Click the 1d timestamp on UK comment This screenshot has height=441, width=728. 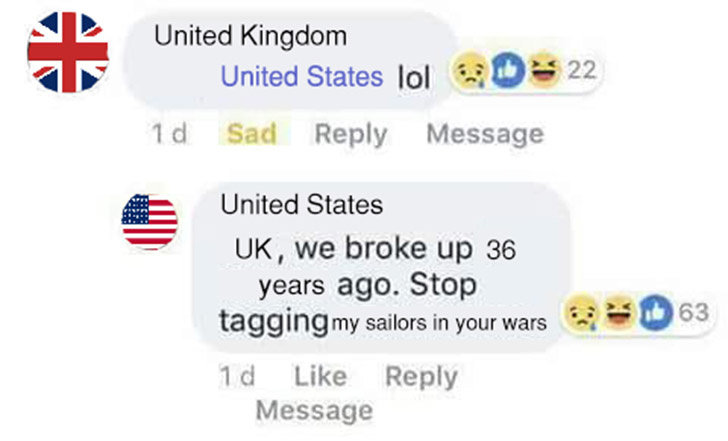pos(170,134)
